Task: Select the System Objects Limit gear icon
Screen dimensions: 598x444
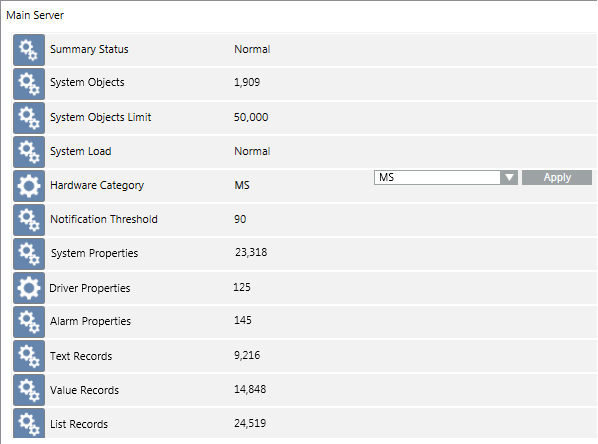Action: 29,118
